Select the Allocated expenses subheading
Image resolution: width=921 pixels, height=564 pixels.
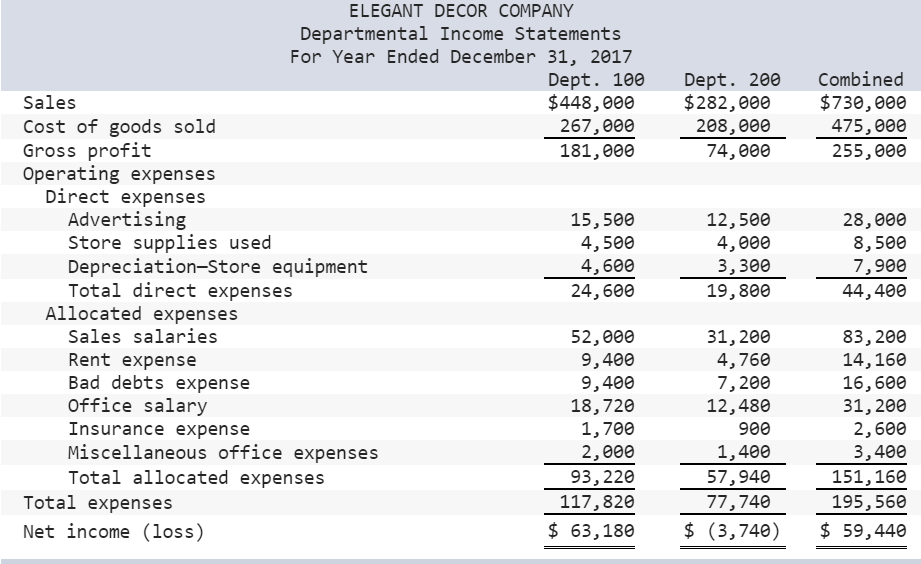142,314
